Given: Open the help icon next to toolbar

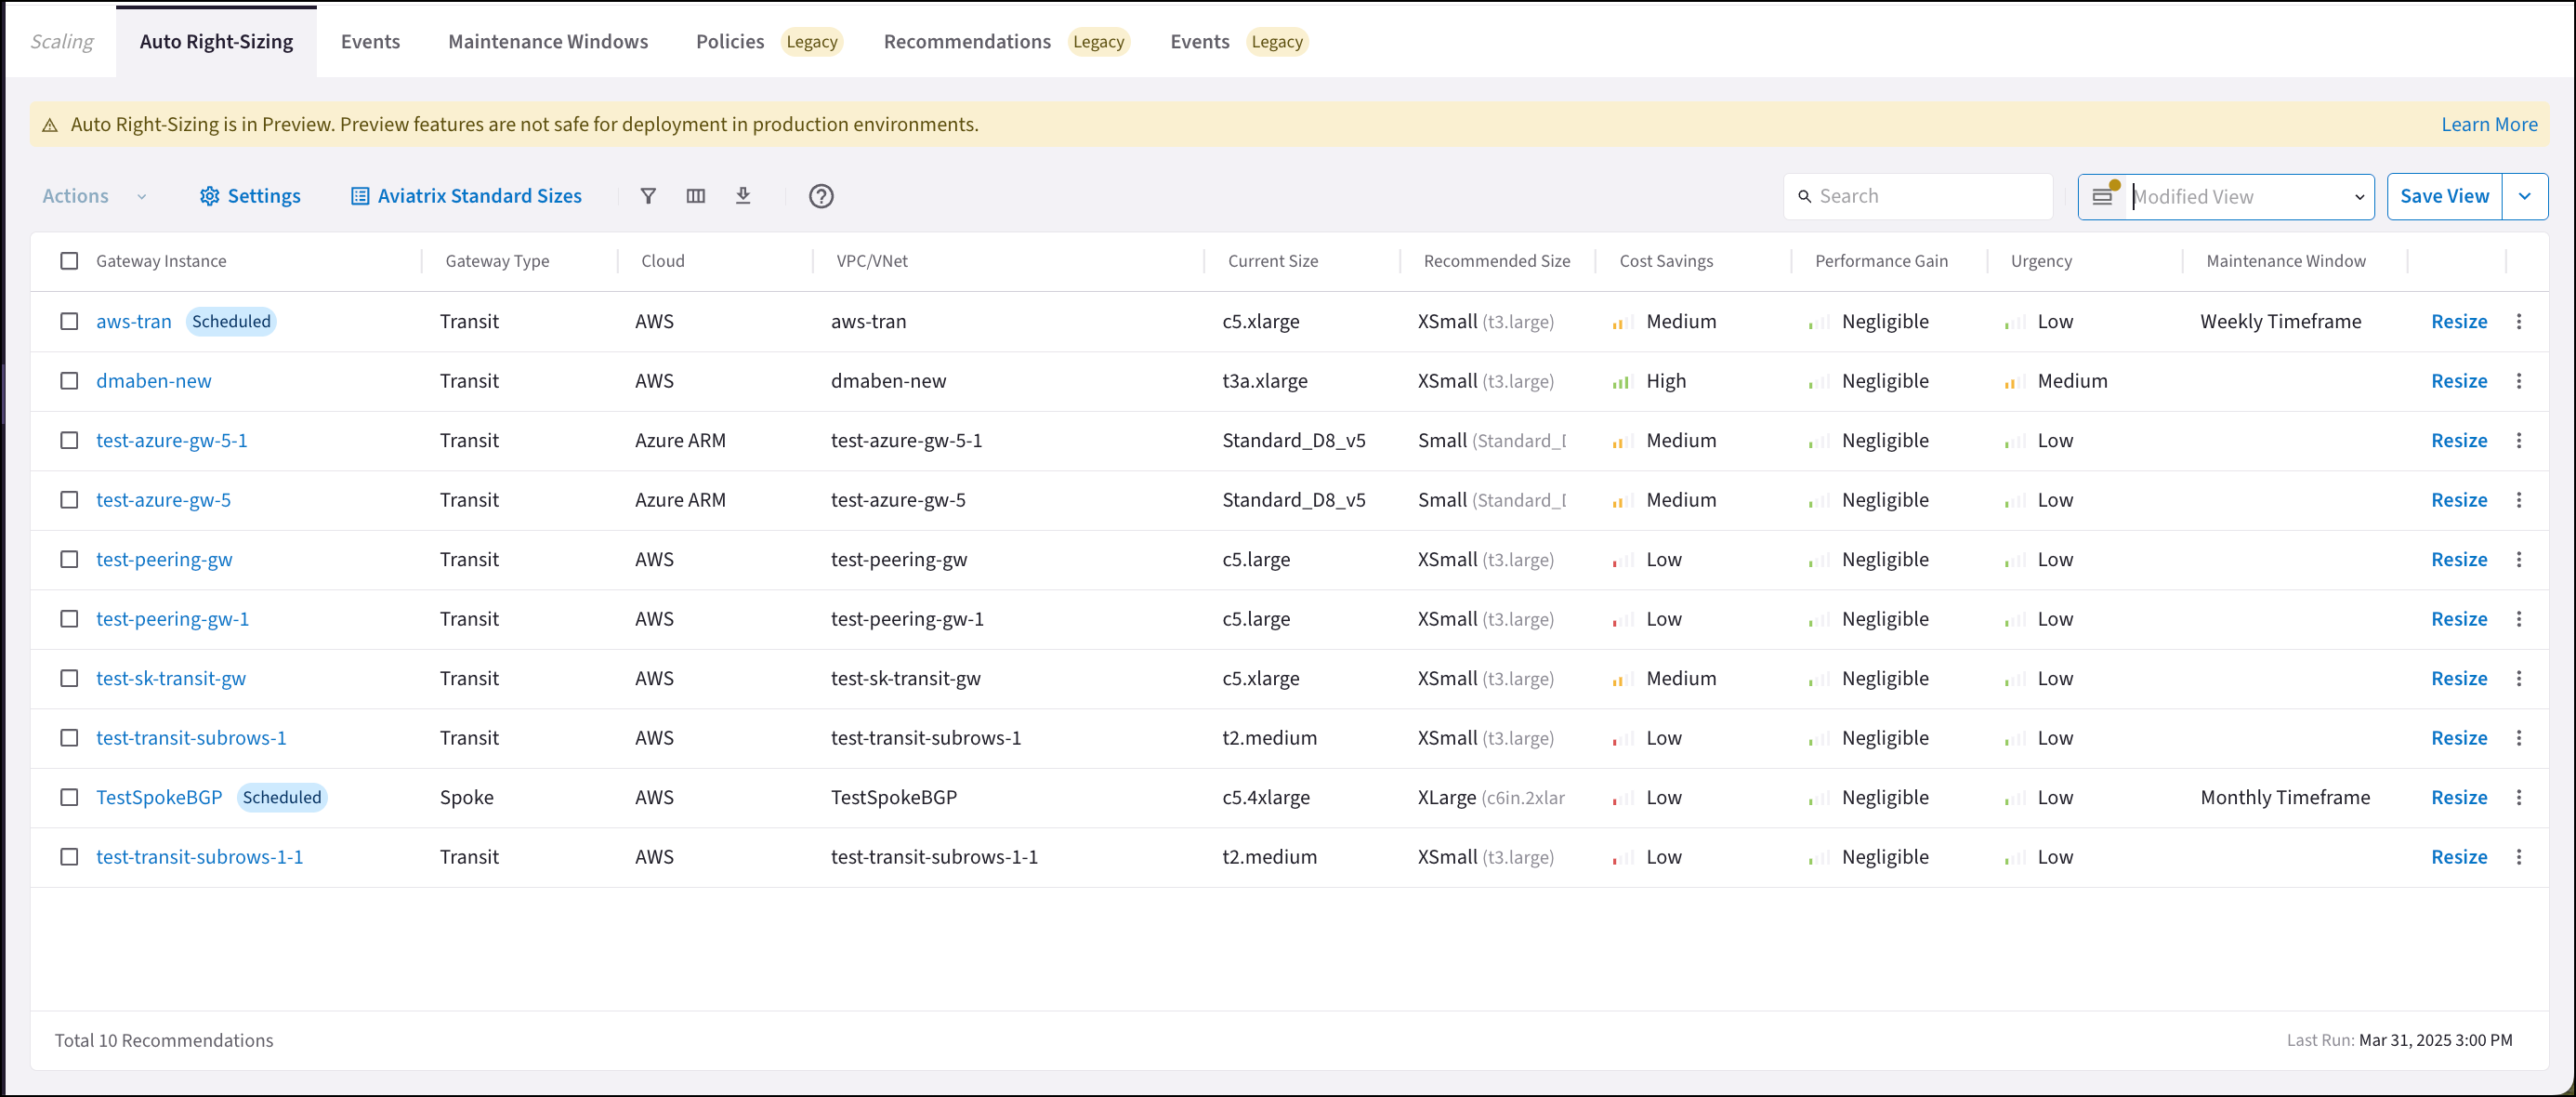Looking at the screenshot, I should (x=821, y=196).
